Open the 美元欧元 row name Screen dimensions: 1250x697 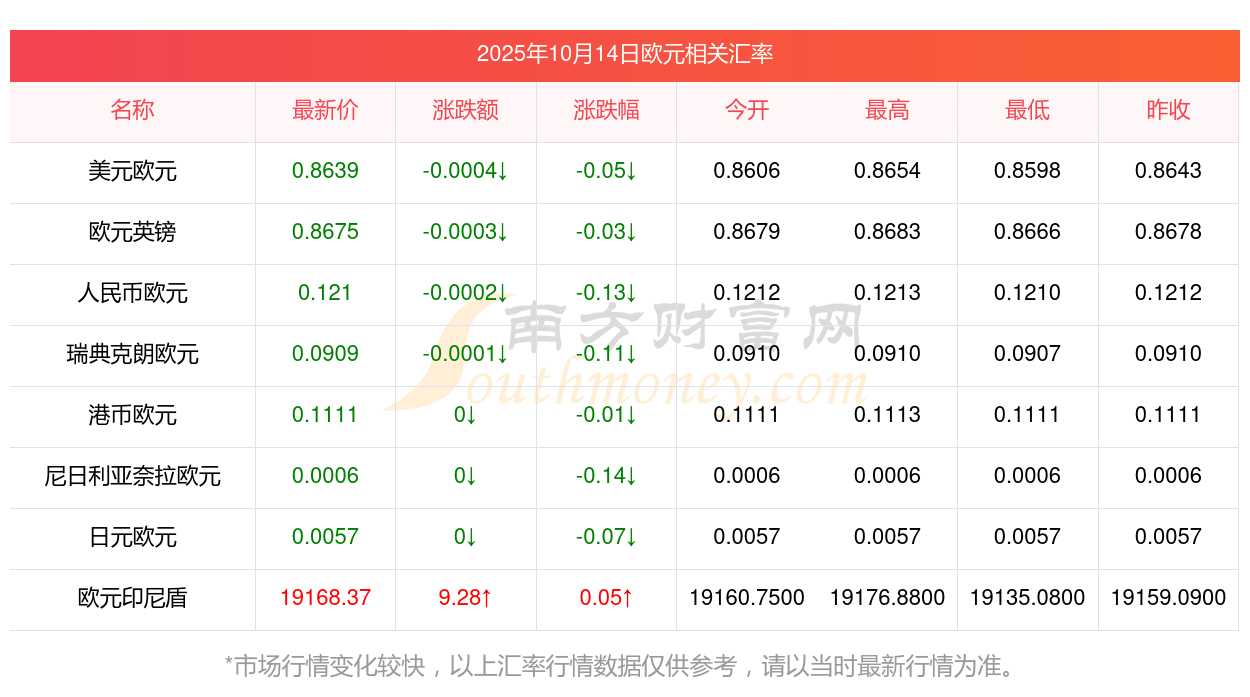(x=132, y=172)
